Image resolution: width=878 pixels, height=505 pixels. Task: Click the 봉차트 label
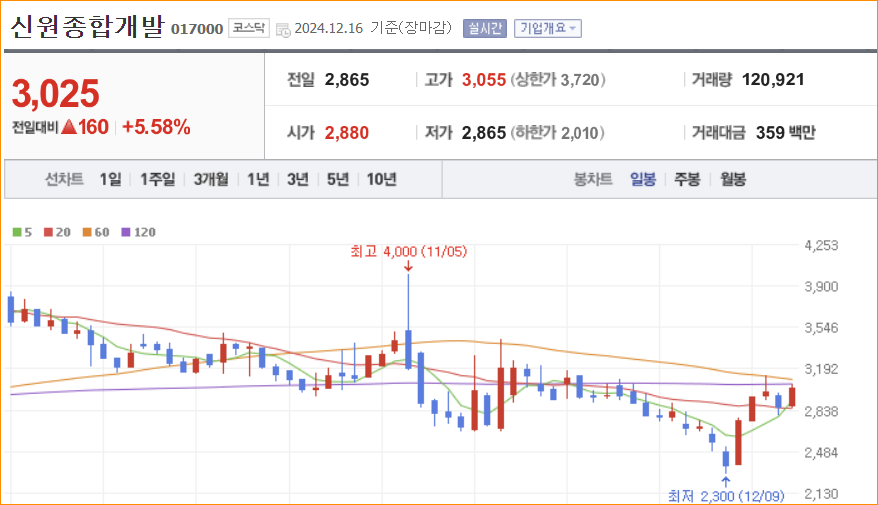(593, 179)
